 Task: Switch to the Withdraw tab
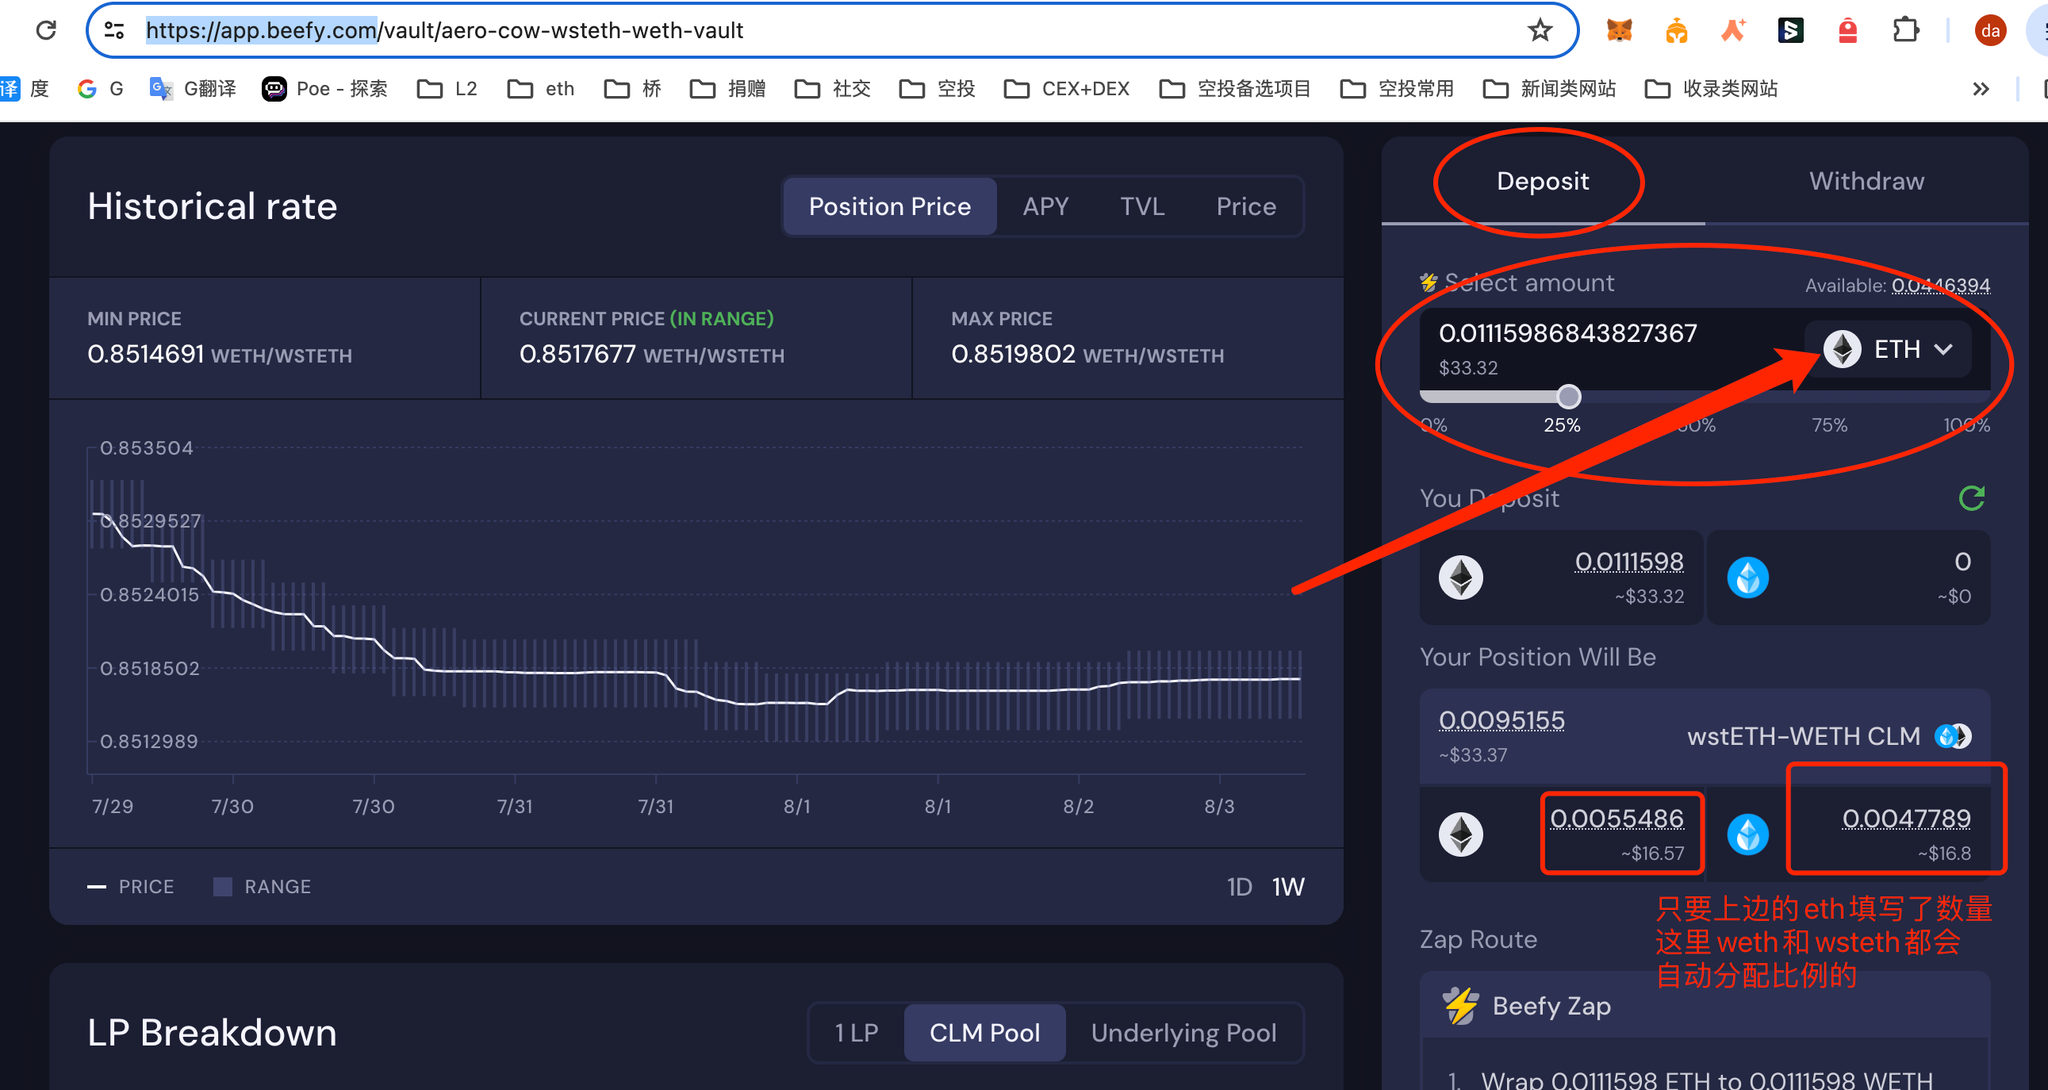(1866, 181)
